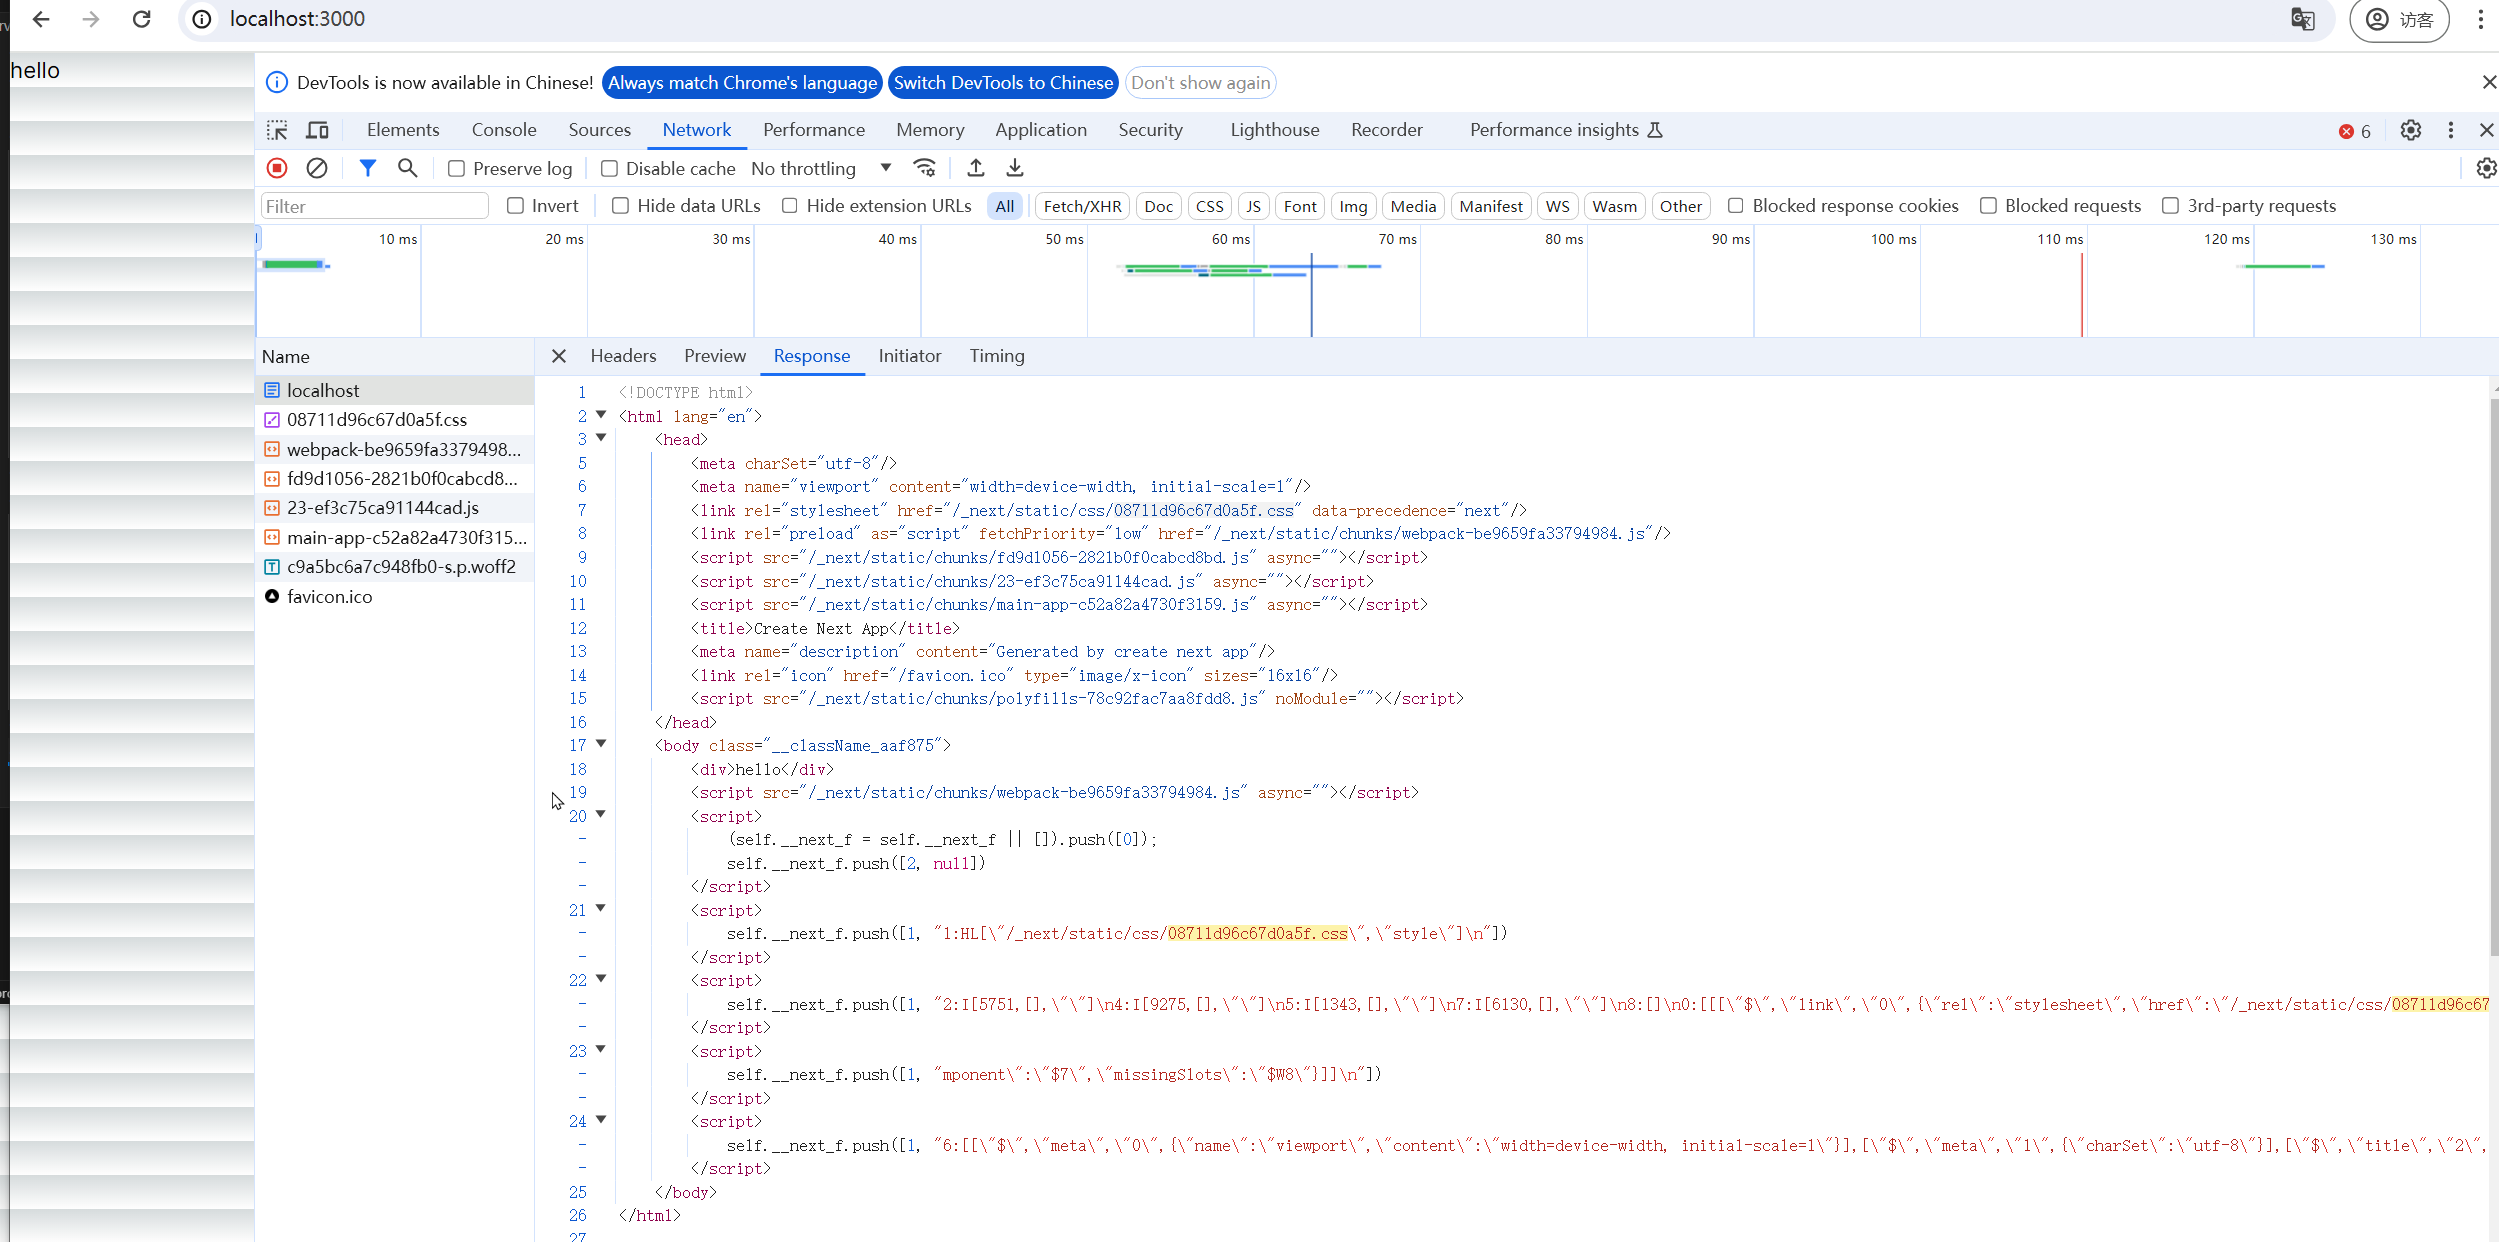Collapse the html tag on line 2
Screen dimensions: 2499x1242
601,415
